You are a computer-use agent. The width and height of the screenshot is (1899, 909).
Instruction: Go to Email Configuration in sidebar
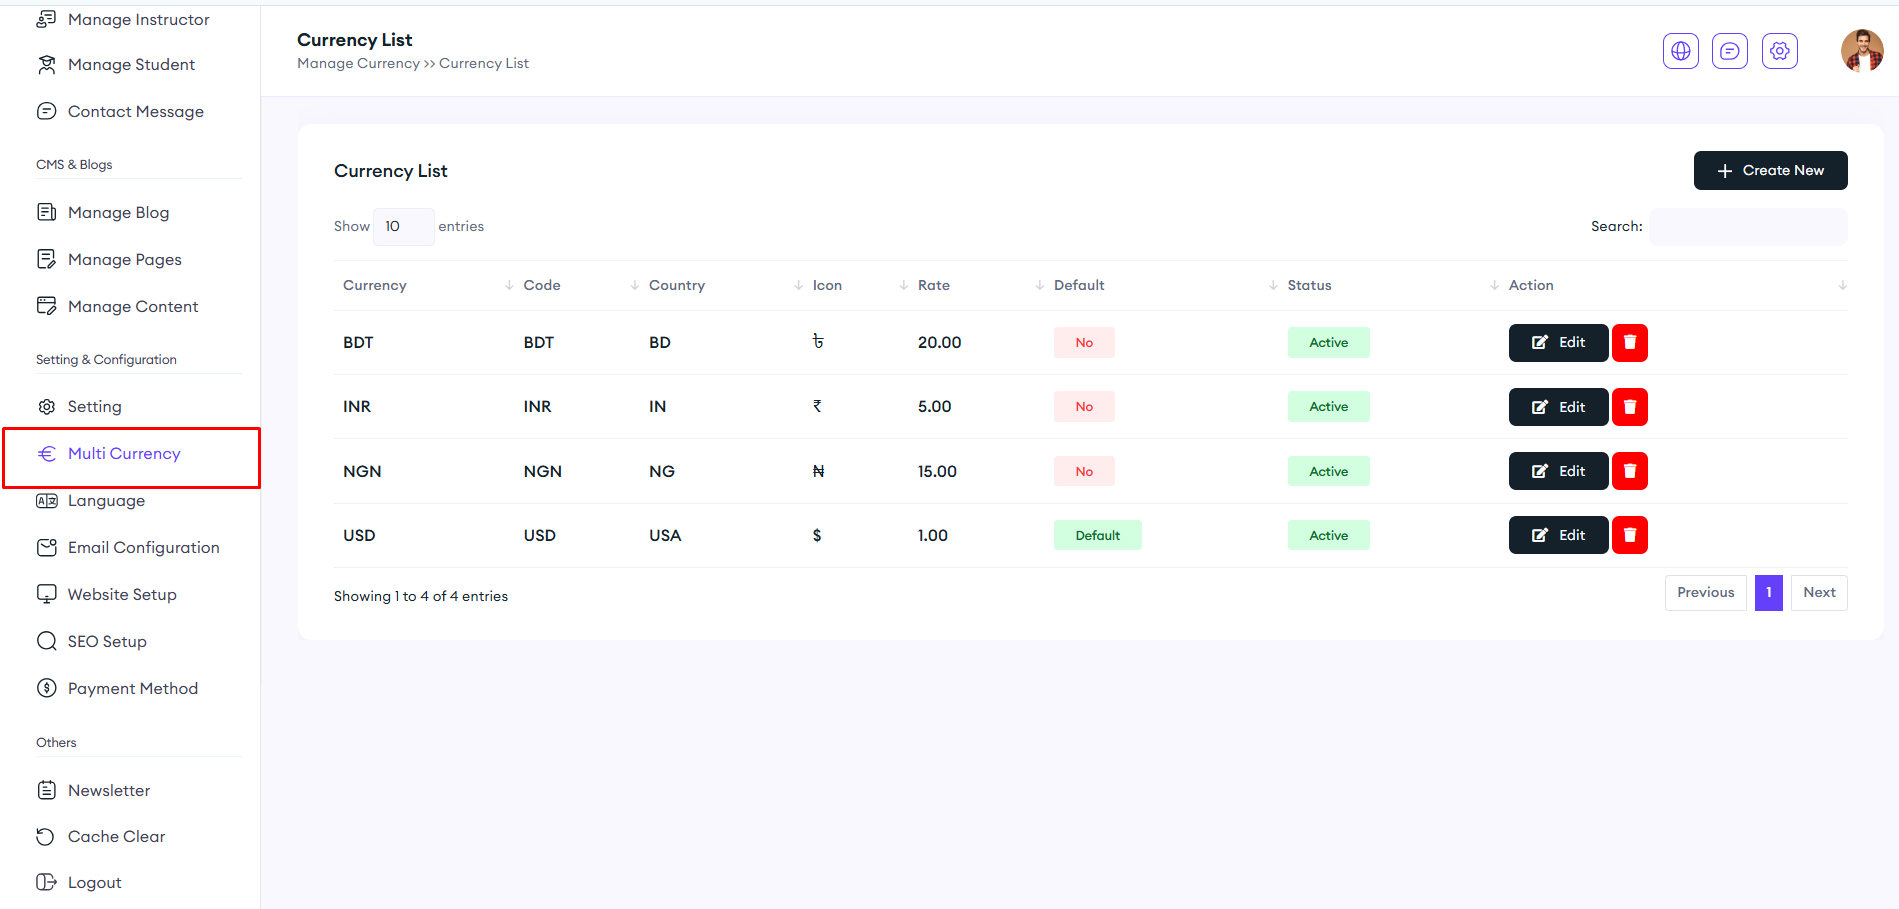[143, 547]
